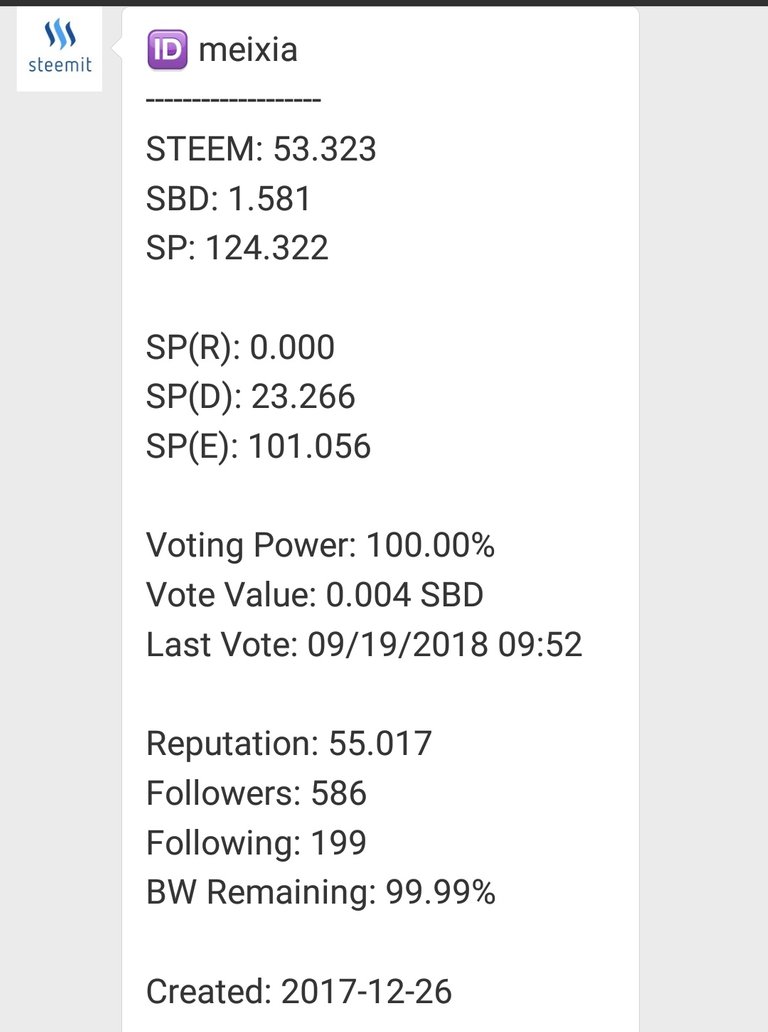Click the Voting Power: 100.00% text

(x=320, y=546)
